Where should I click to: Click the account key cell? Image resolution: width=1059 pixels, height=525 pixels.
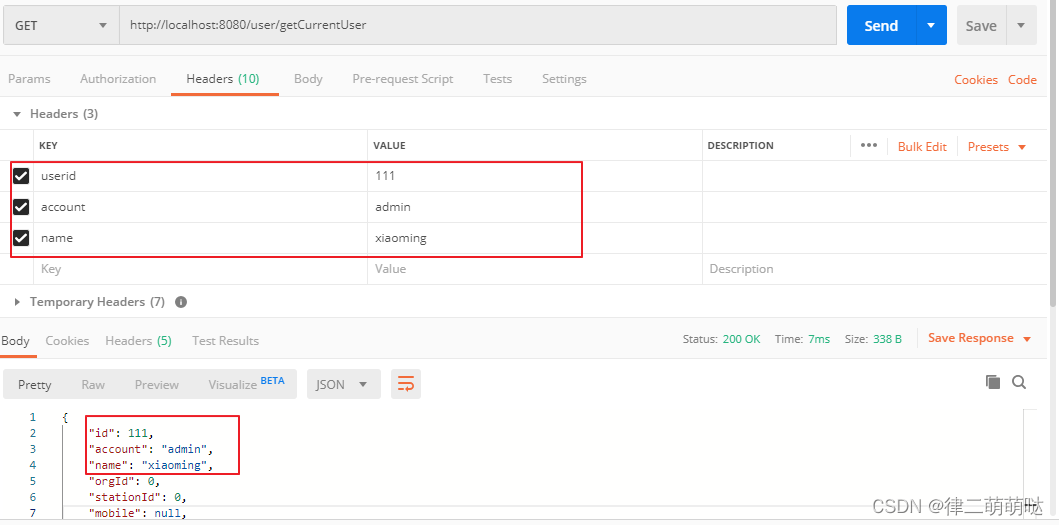pyautogui.click(x=201, y=207)
